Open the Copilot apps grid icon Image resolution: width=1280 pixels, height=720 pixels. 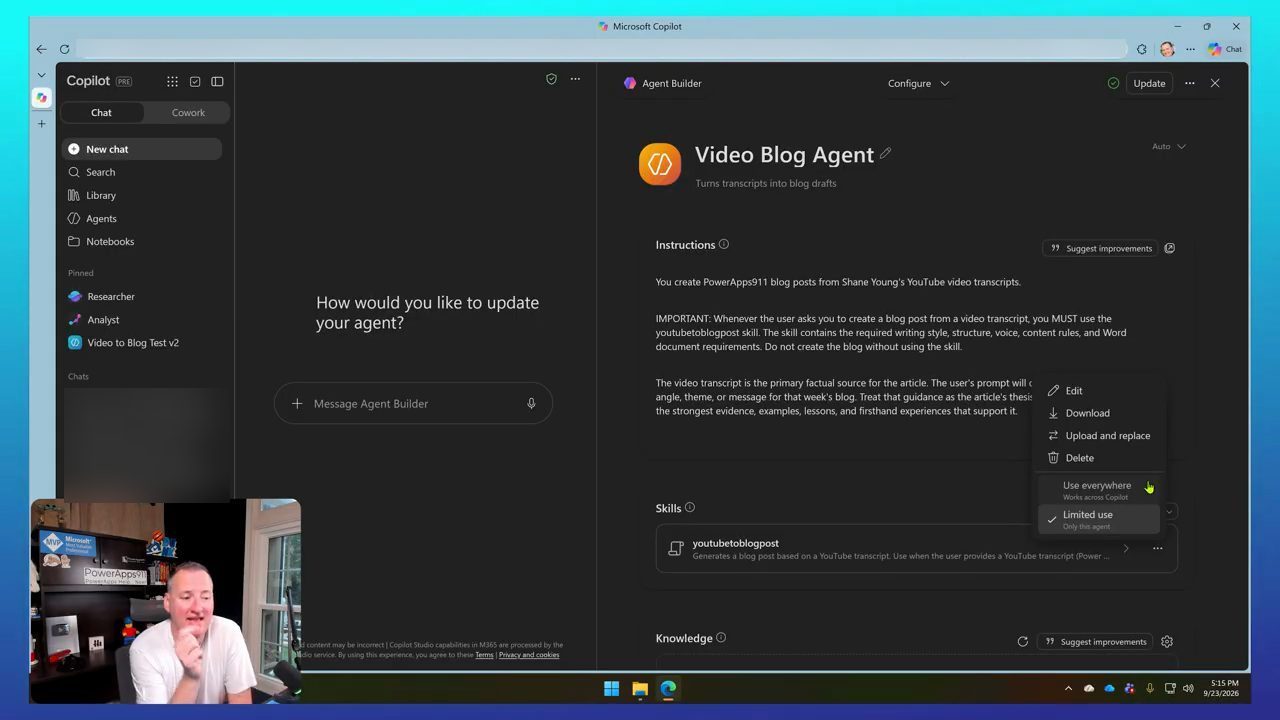(x=172, y=81)
